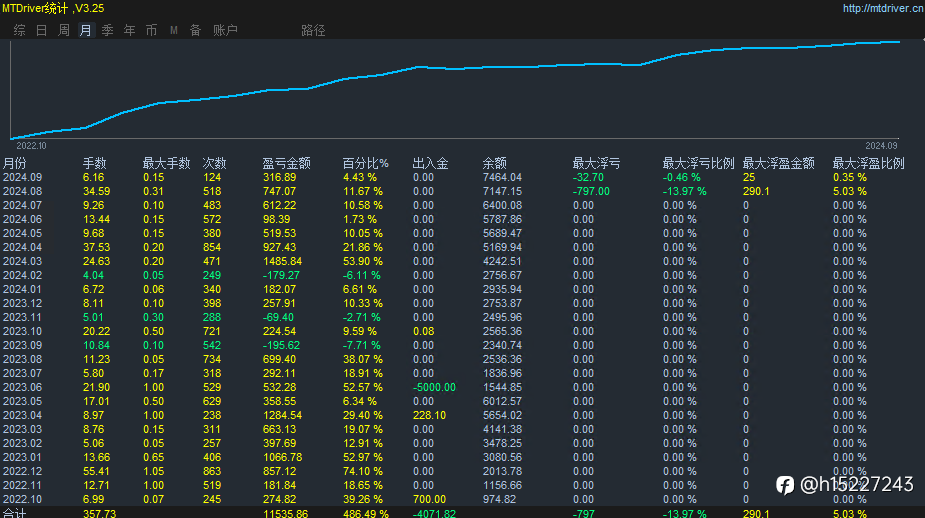Click the 盈亏金额 column header

click(x=286, y=163)
